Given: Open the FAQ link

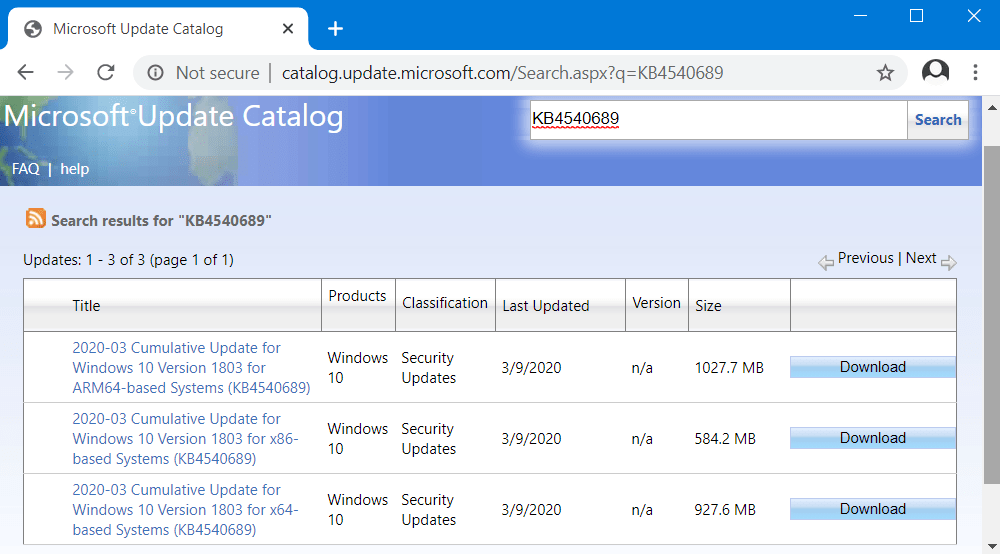Looking at the screenshot, I should 26,169.
